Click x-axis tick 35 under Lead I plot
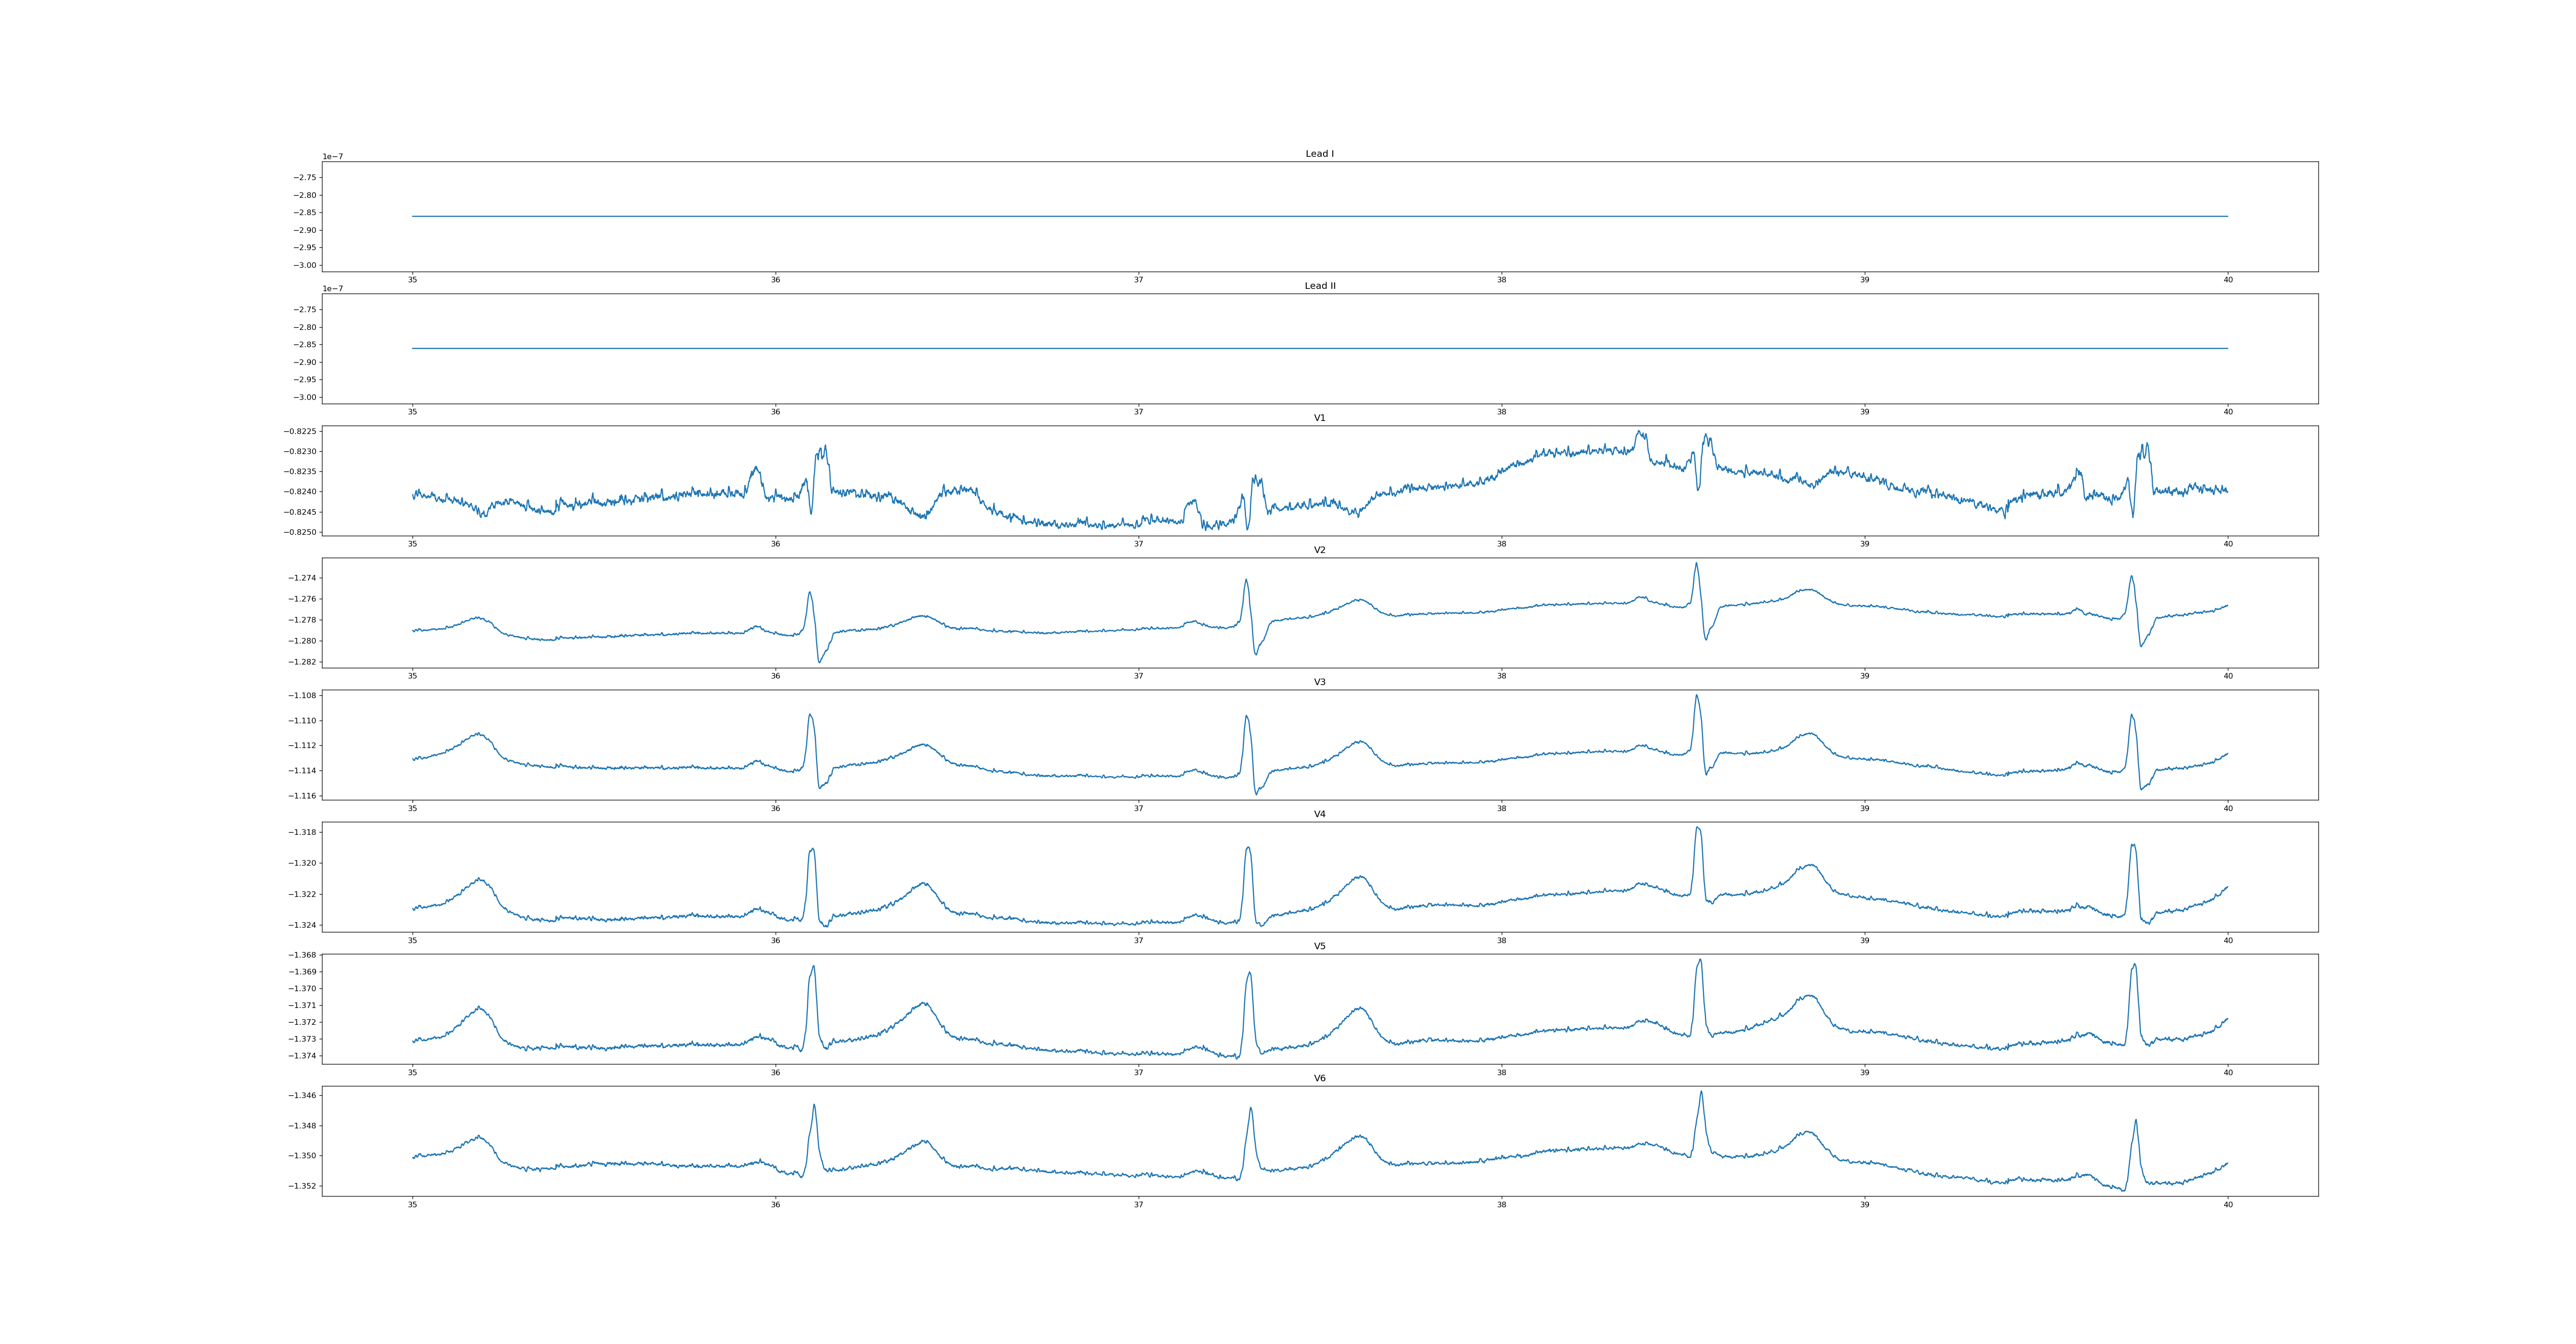The image size is (2576, 1344). 412,280
